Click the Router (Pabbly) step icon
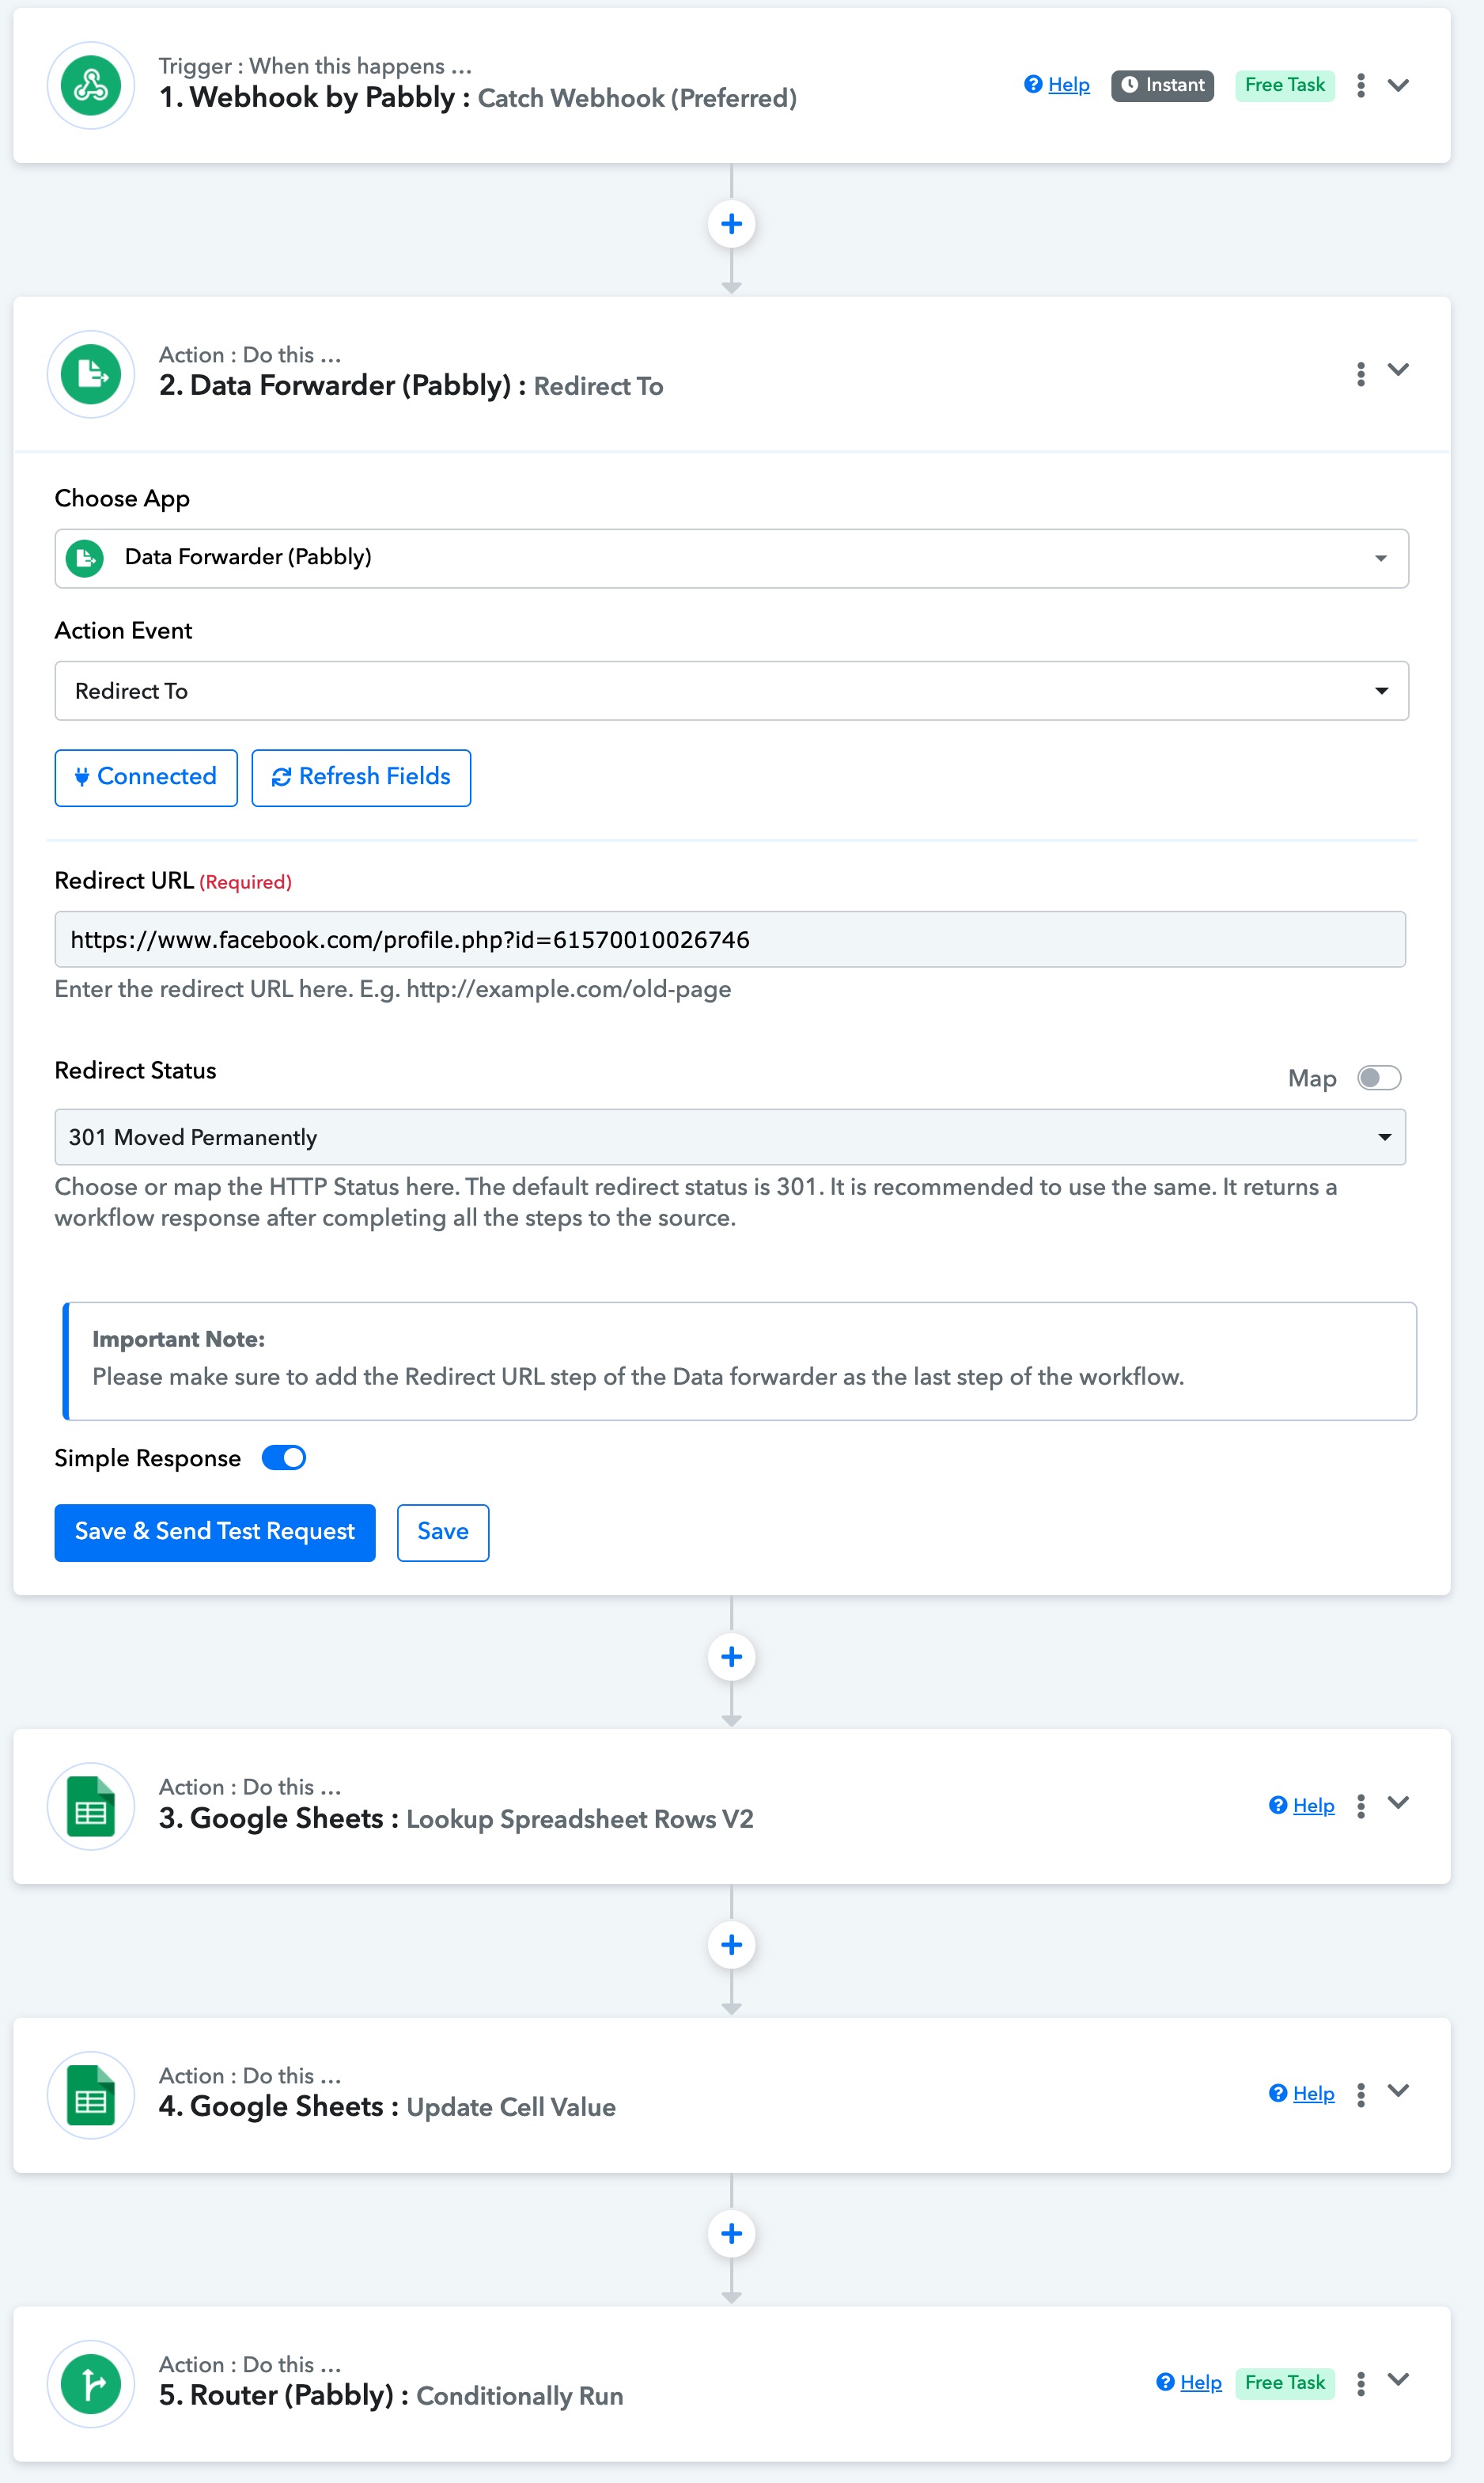The width and height of the screenshot is (1484, 2483). coord(91,2383)
